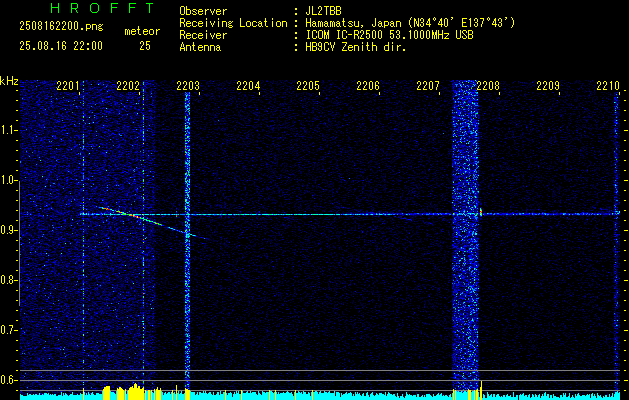Image resolution: width=629 pixels, height=400 pixels.
Task: Click the 1.0 kHz axis label
Action: [x=9, y=180]
